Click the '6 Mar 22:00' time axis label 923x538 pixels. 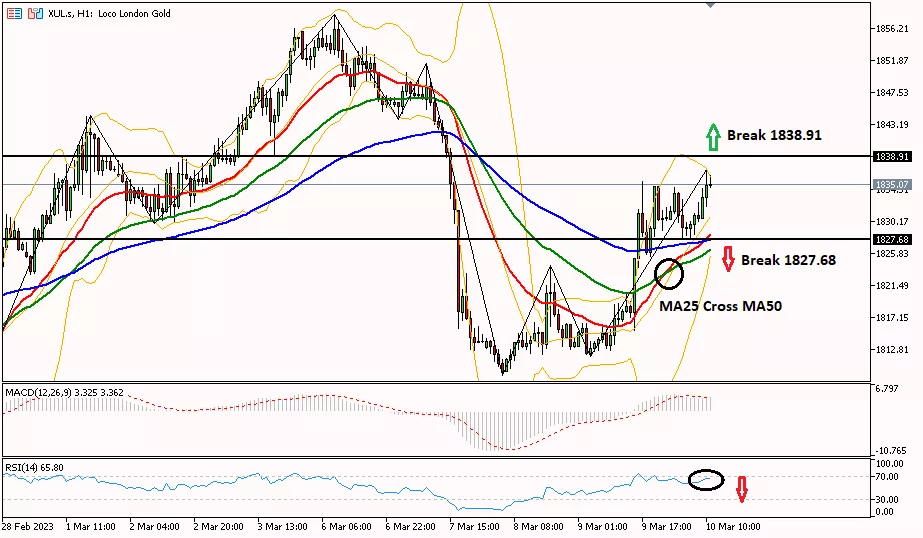410,526
